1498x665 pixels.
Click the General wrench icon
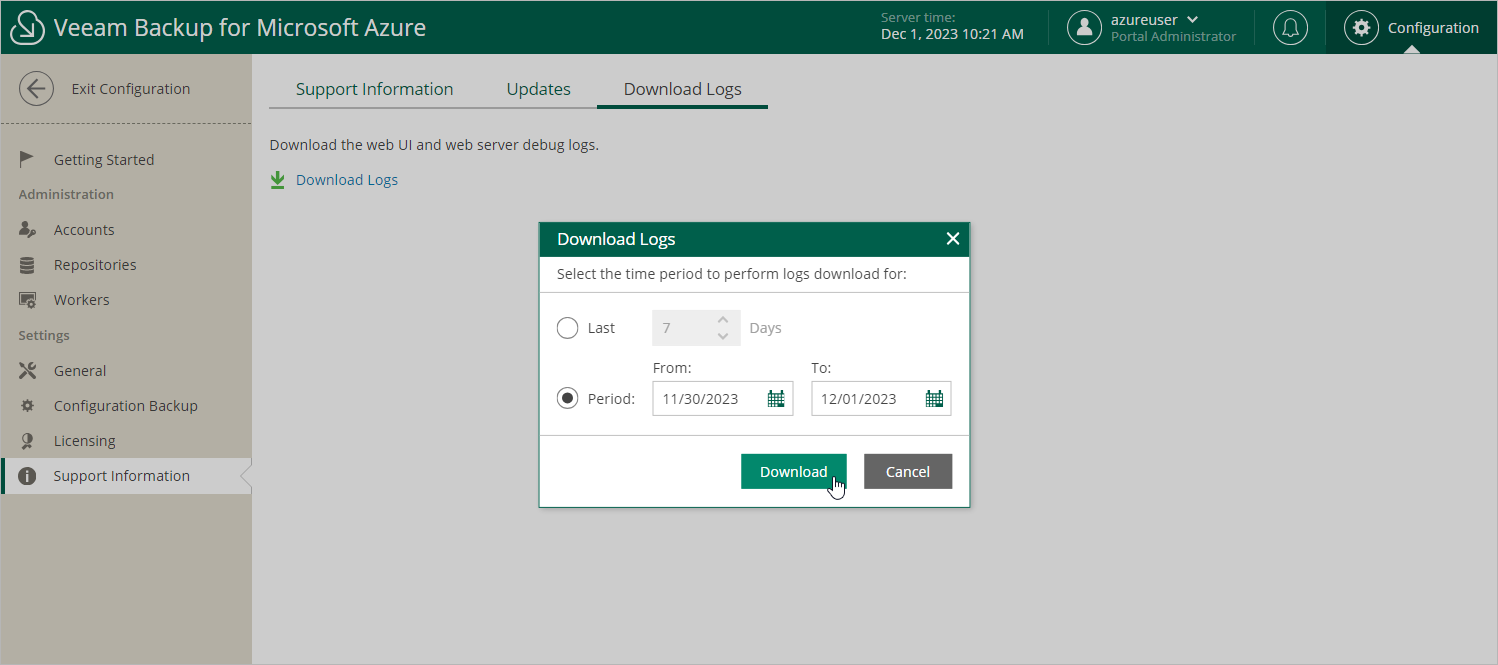[28, 371]
